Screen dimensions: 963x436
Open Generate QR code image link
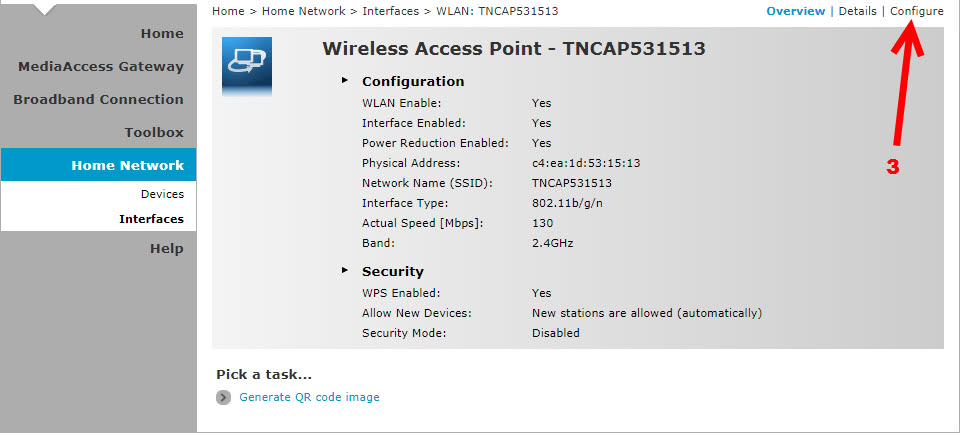[x=309, y=397]
